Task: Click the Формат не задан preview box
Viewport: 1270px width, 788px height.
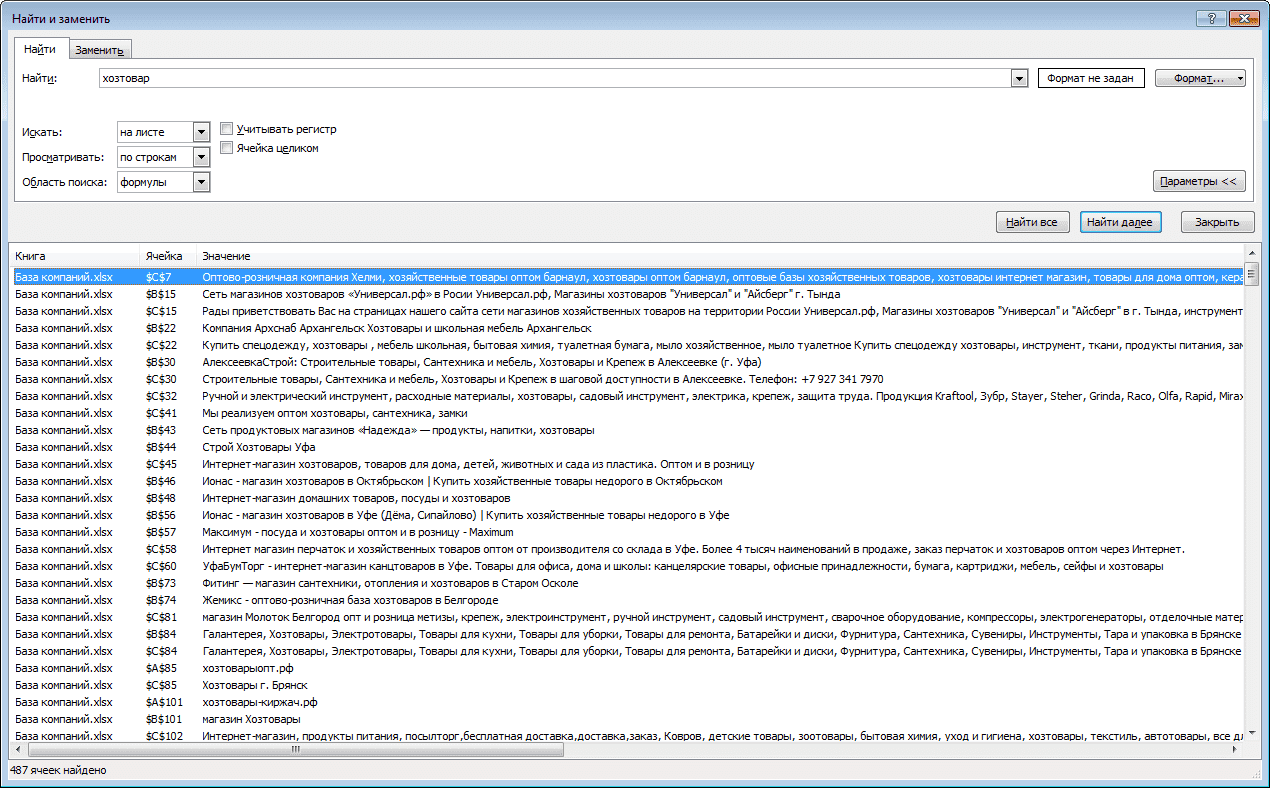Action: click(1091, 78)
